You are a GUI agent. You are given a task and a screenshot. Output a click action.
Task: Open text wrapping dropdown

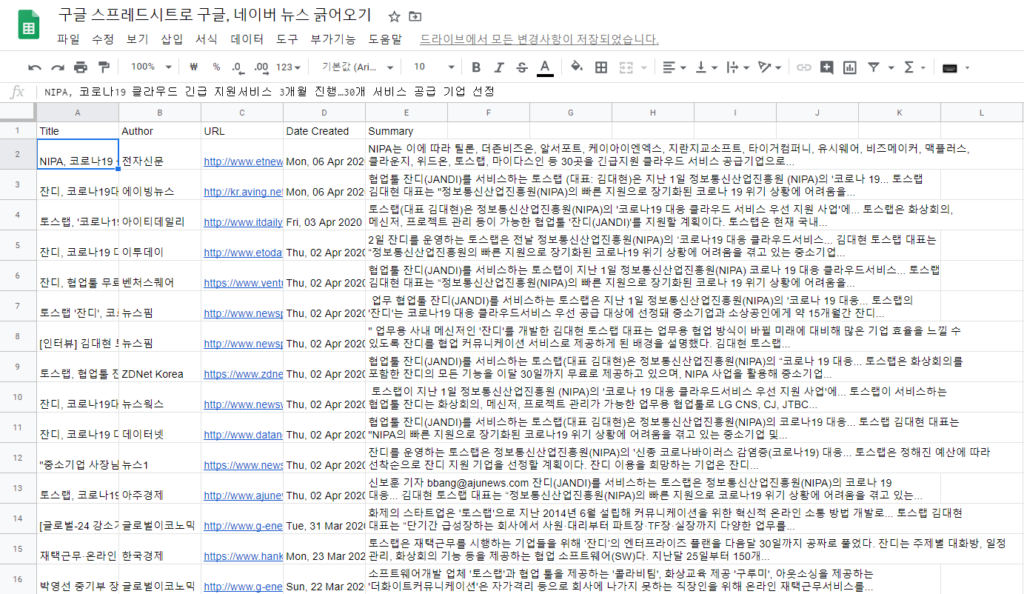tap(737, 67)
